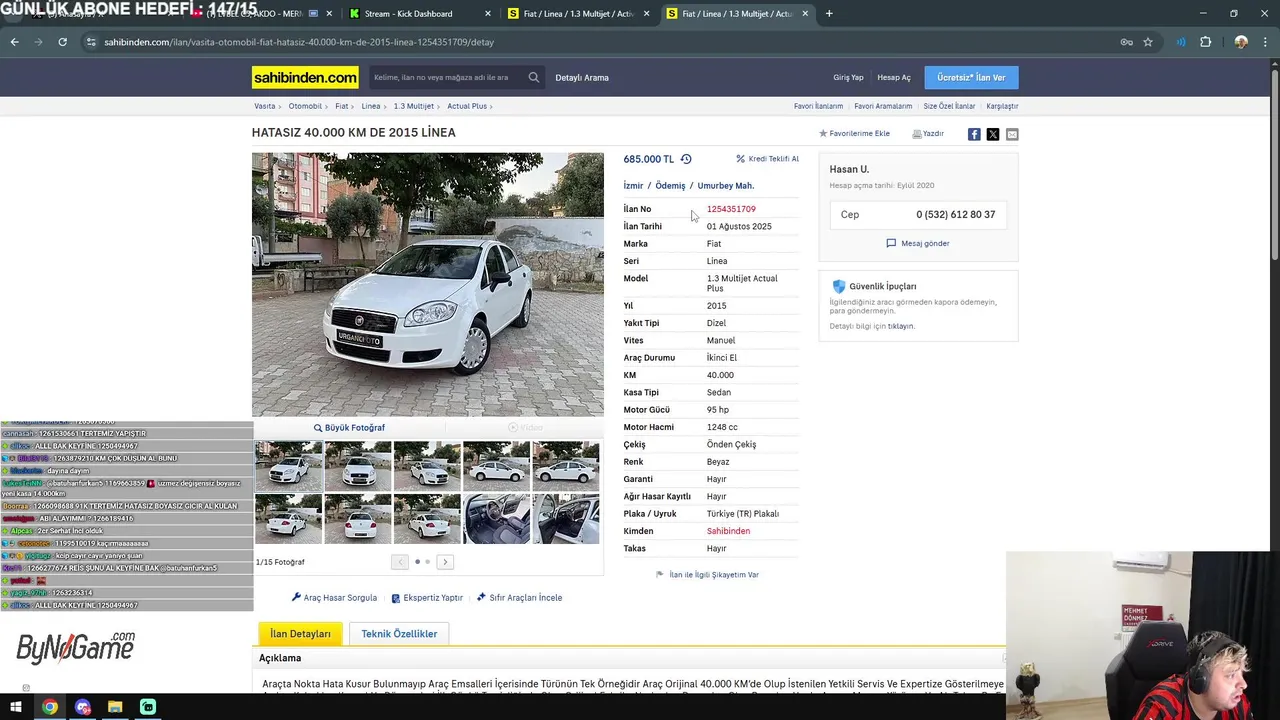Report listing via İlan ile İlgili Şikayetim Var
This screenshot has height=720, width=1280.
click(707, 575)
